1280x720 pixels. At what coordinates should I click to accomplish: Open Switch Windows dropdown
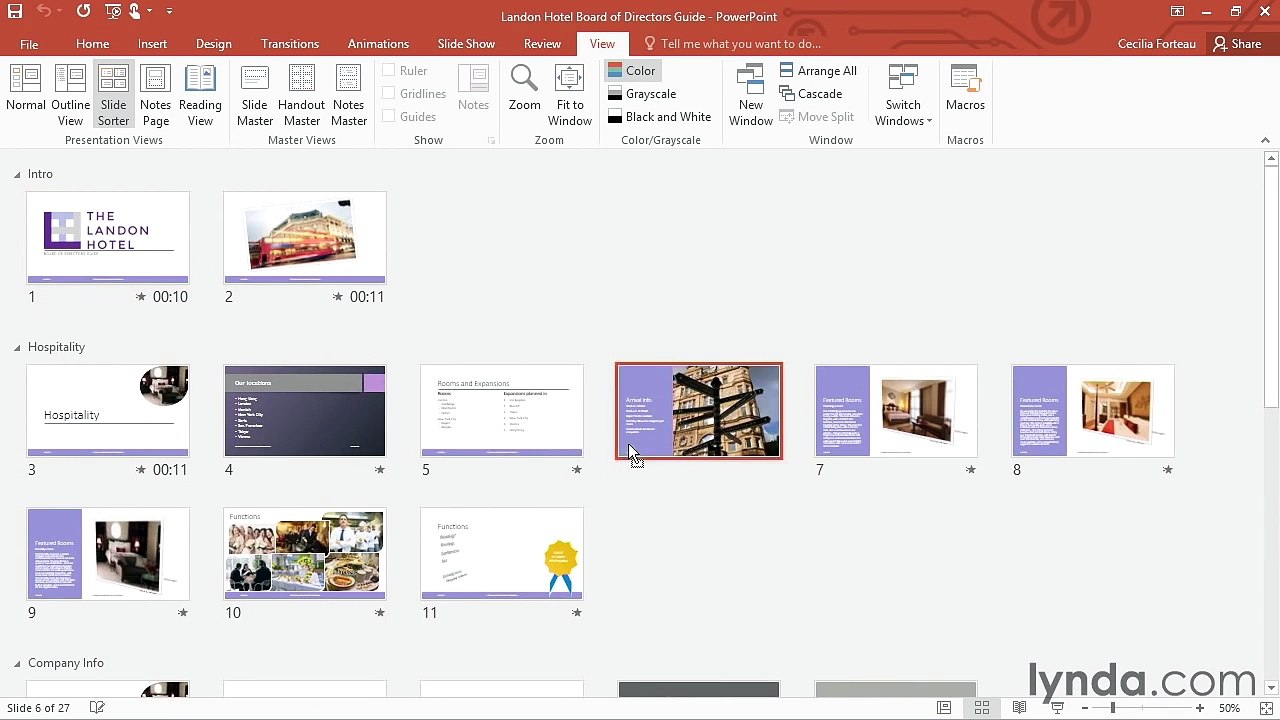(x=903, y=96)
